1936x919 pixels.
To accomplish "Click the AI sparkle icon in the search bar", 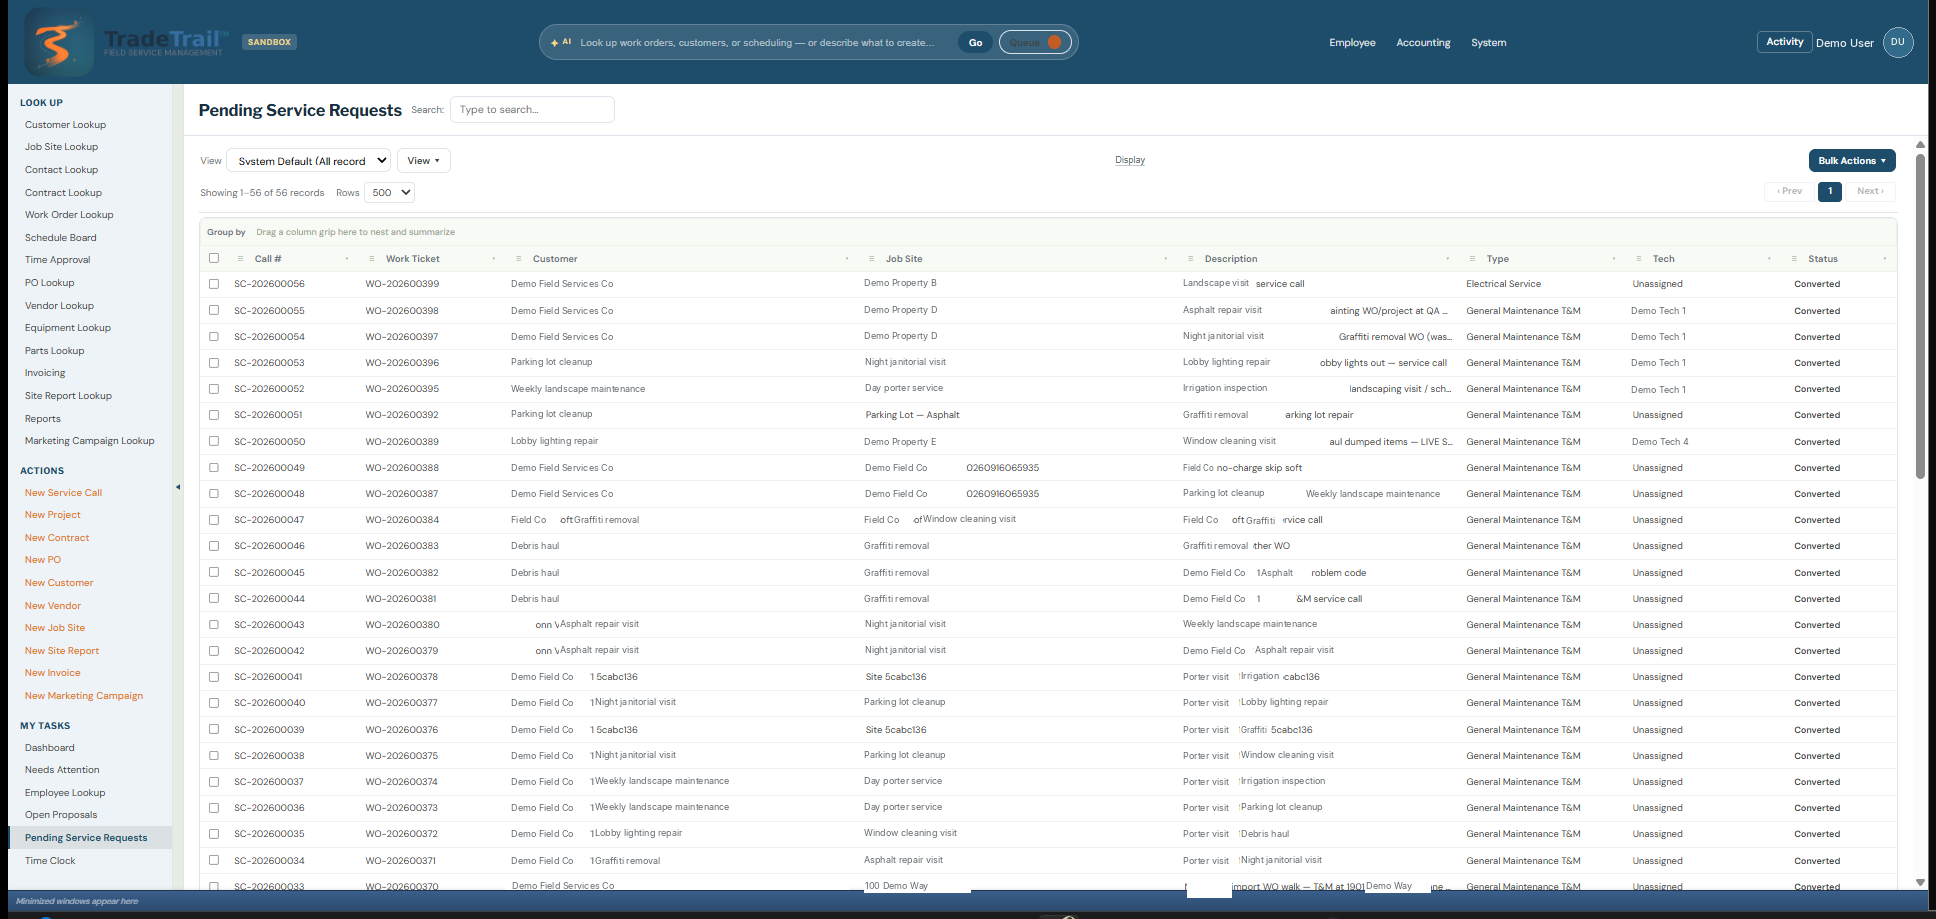I will [x=555, y=43].
